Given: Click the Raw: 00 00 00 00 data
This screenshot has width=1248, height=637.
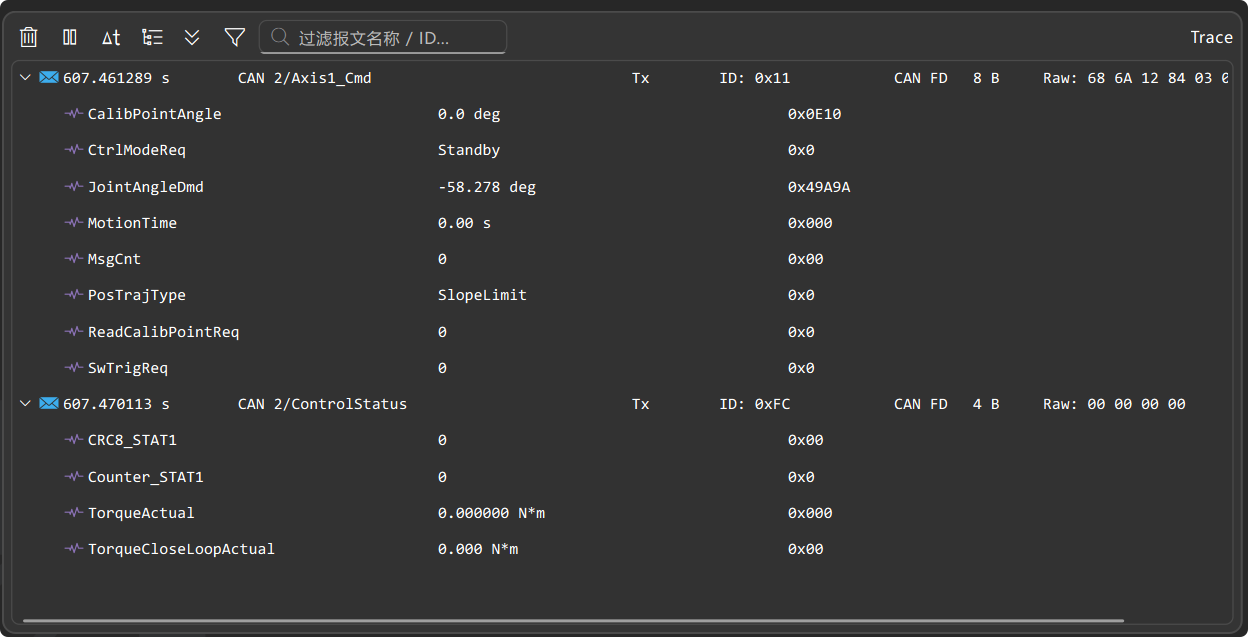Looking at the screenshot, I should coord(1114,404).
